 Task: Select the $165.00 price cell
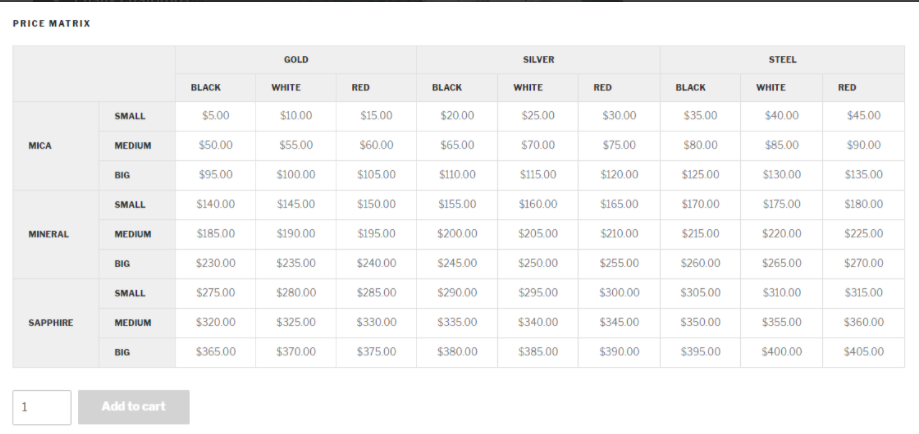(619, 205)
